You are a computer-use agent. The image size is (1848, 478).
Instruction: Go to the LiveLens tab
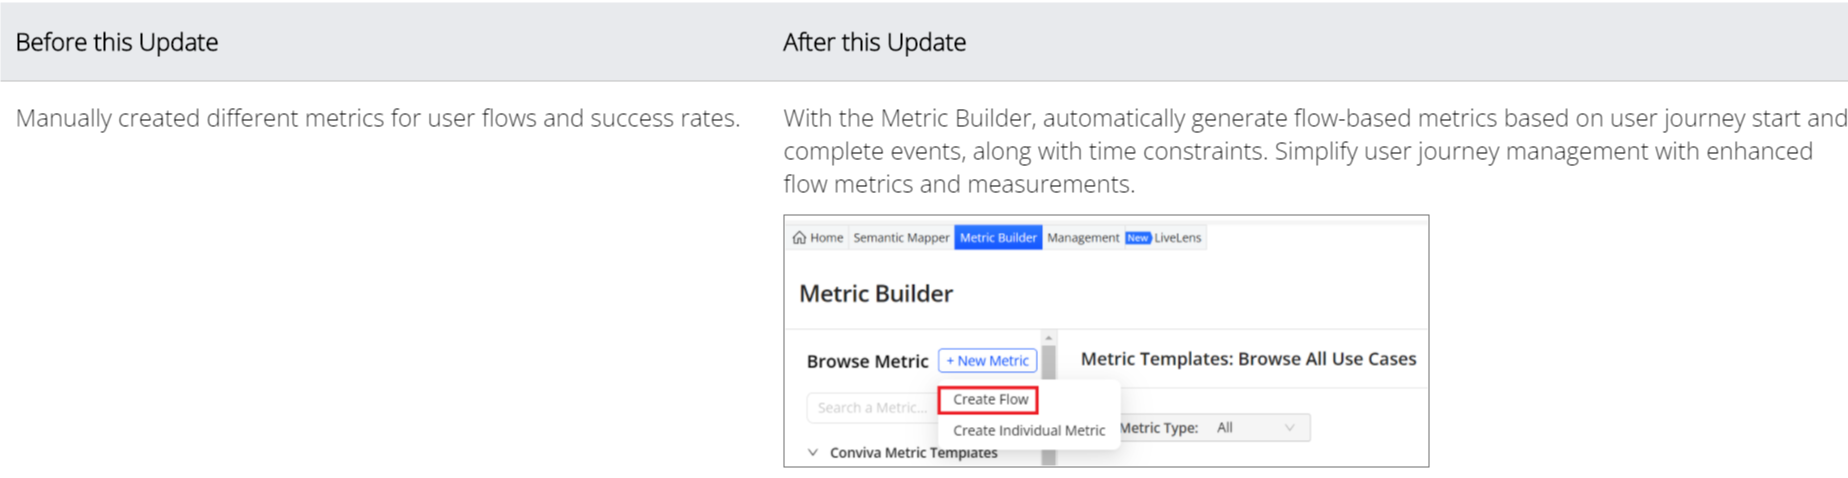click(1178, 238)
